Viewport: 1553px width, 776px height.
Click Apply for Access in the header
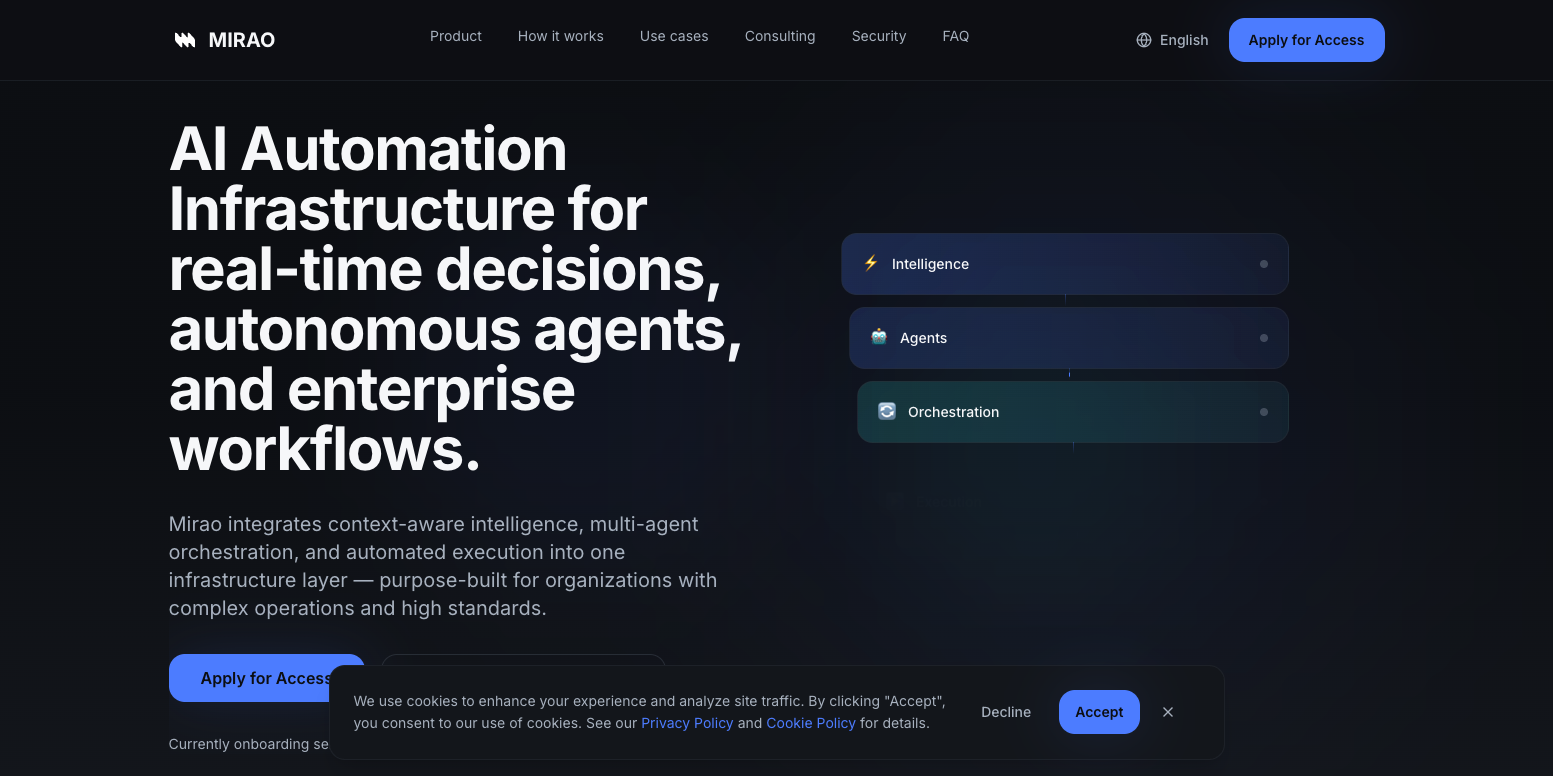pos(1307,40)
